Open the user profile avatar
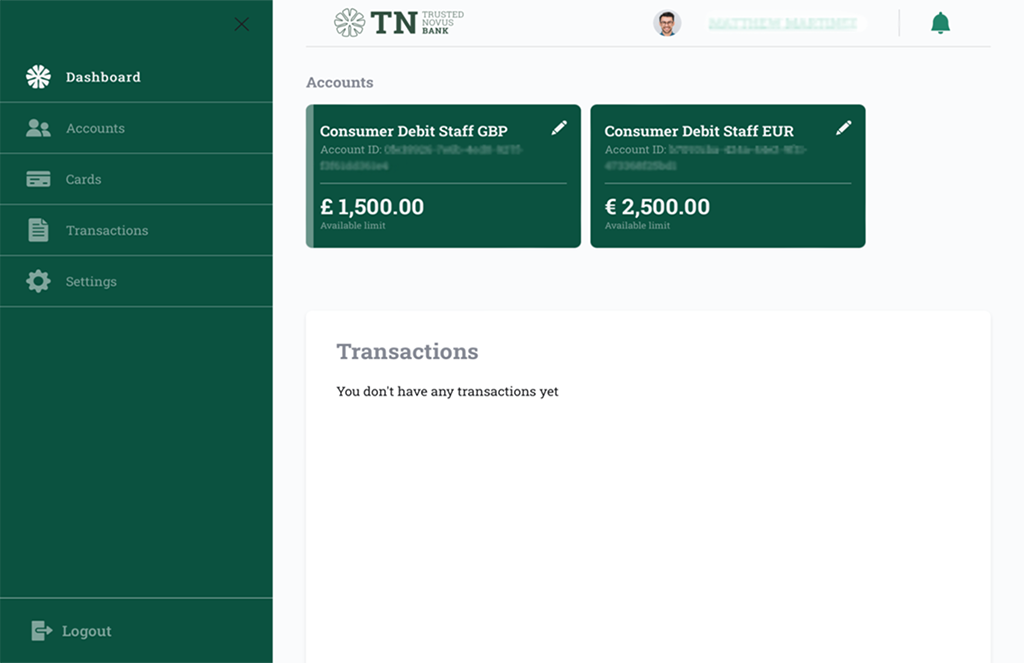This screenshot has width=1024, height=663. tap(667, 23)
